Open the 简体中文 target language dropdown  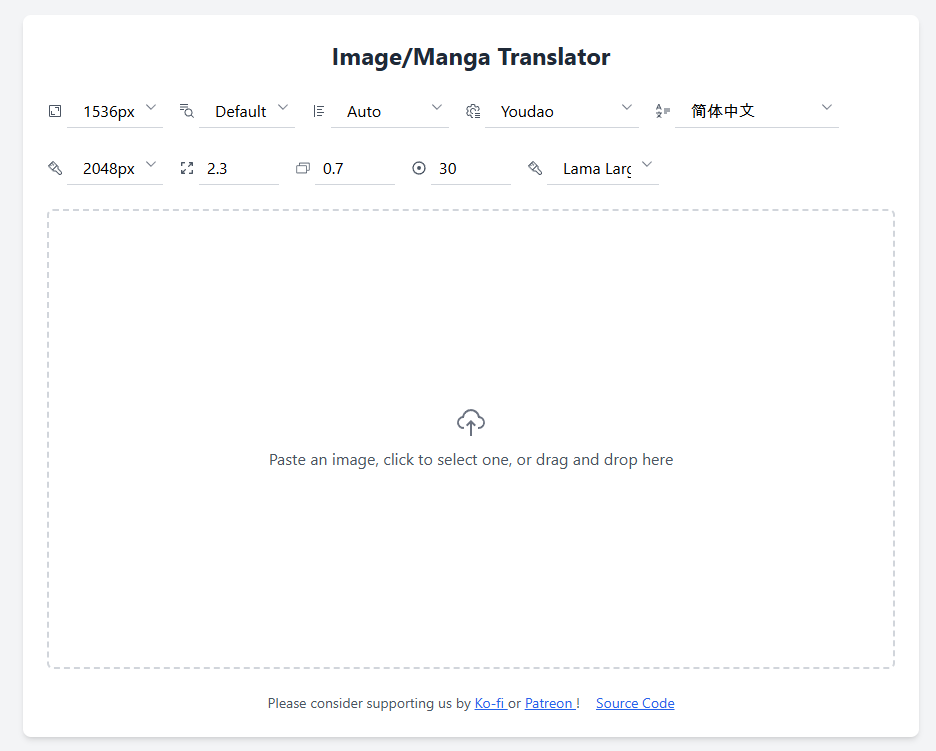coord(756,112)
